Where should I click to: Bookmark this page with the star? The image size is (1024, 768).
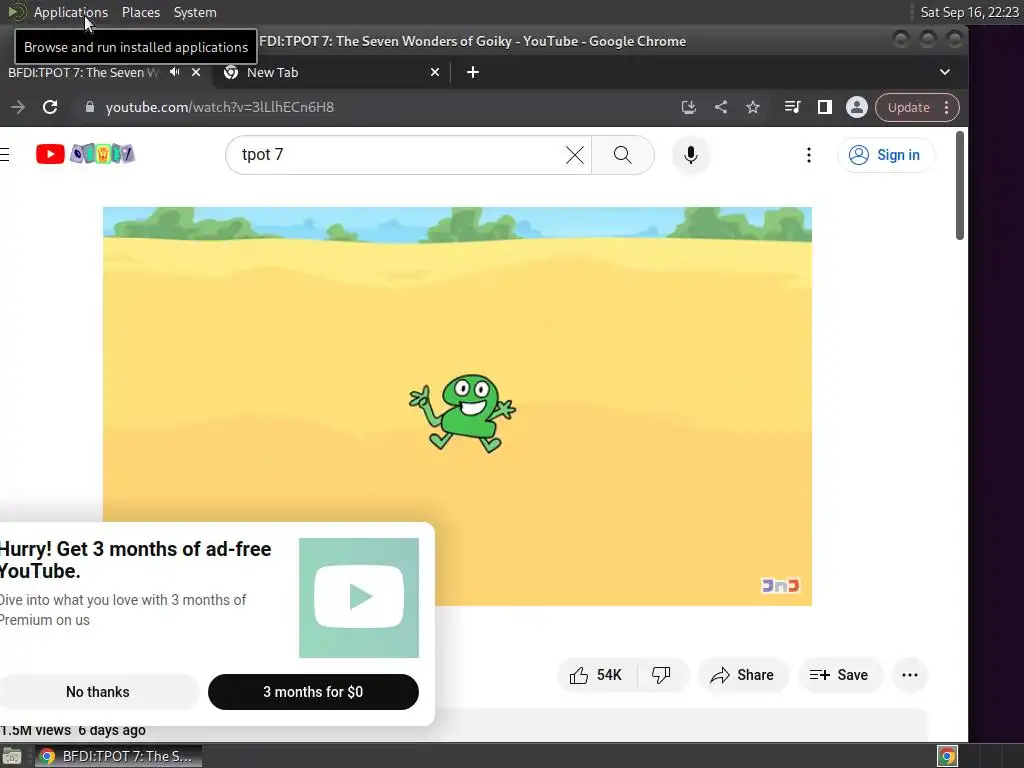pyautogui.click(x=753, y=107)
